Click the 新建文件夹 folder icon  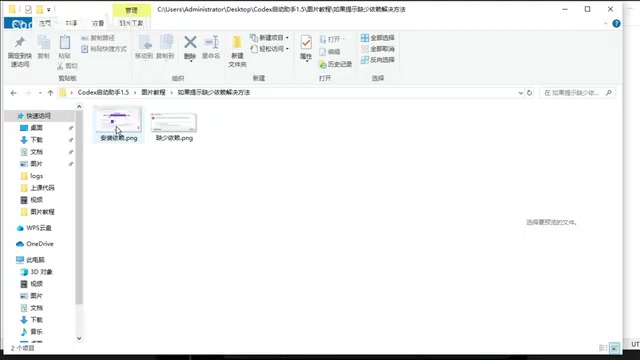(x=237, y=42)
